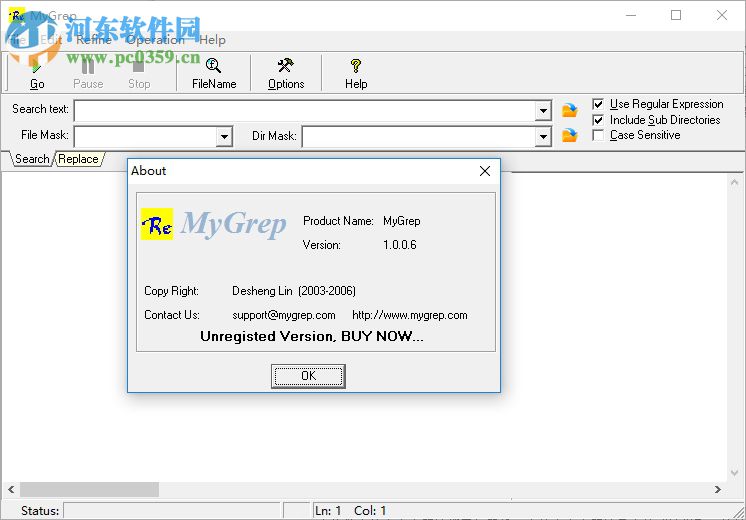The image size is (746, 520).
Task: Click the 'Ln: 1' status bar text
Action: point(328,510)
